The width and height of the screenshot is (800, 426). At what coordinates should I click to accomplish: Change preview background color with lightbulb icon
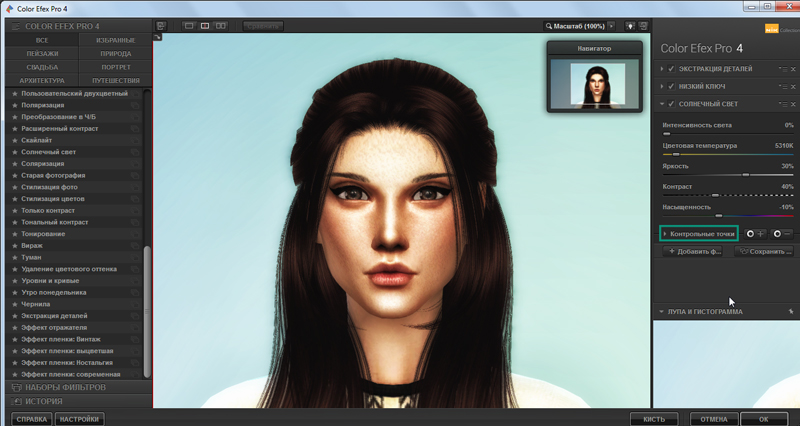pos(630,26)
